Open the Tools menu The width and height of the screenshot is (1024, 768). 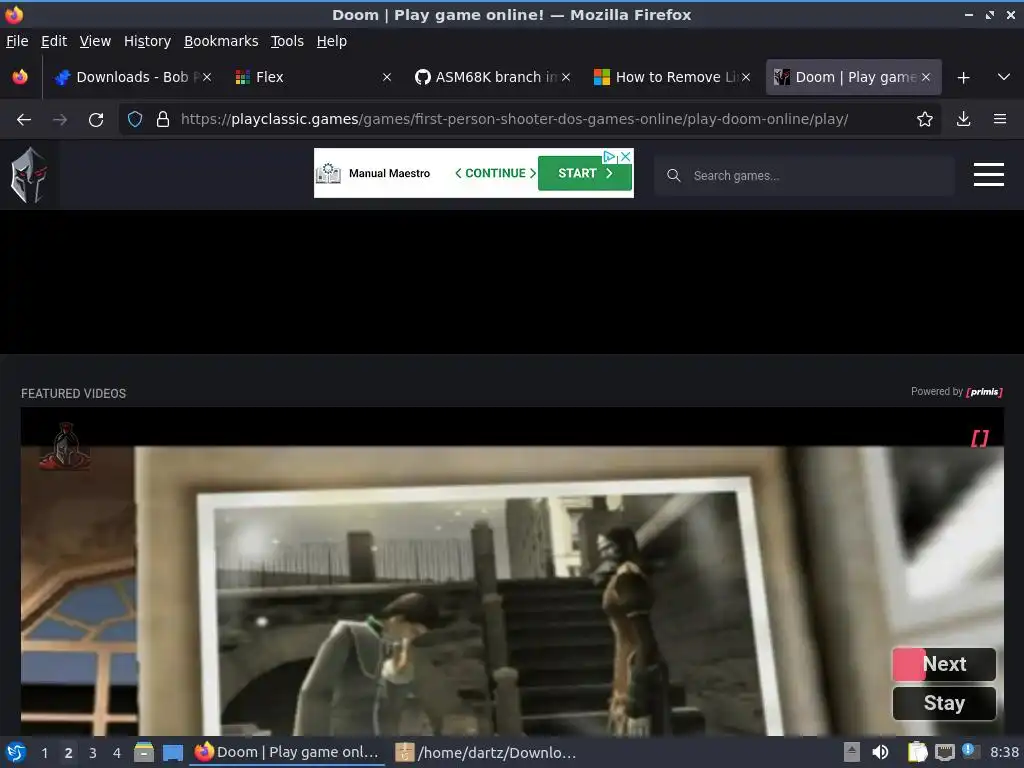(x=287, y=41)
